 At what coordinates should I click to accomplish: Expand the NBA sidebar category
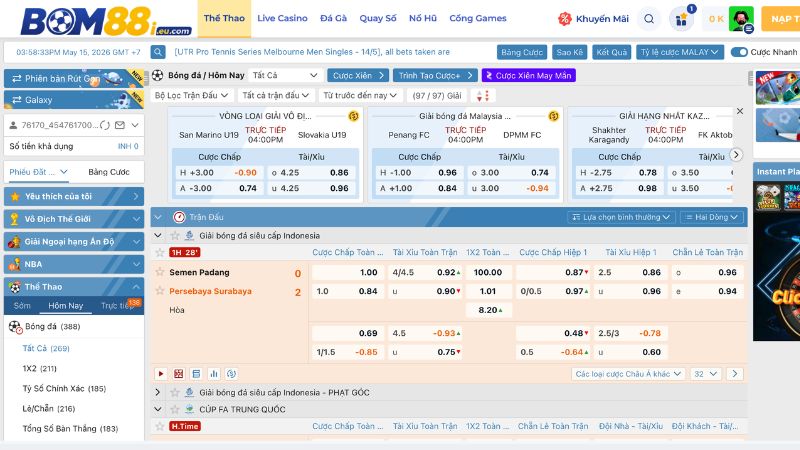74,264
